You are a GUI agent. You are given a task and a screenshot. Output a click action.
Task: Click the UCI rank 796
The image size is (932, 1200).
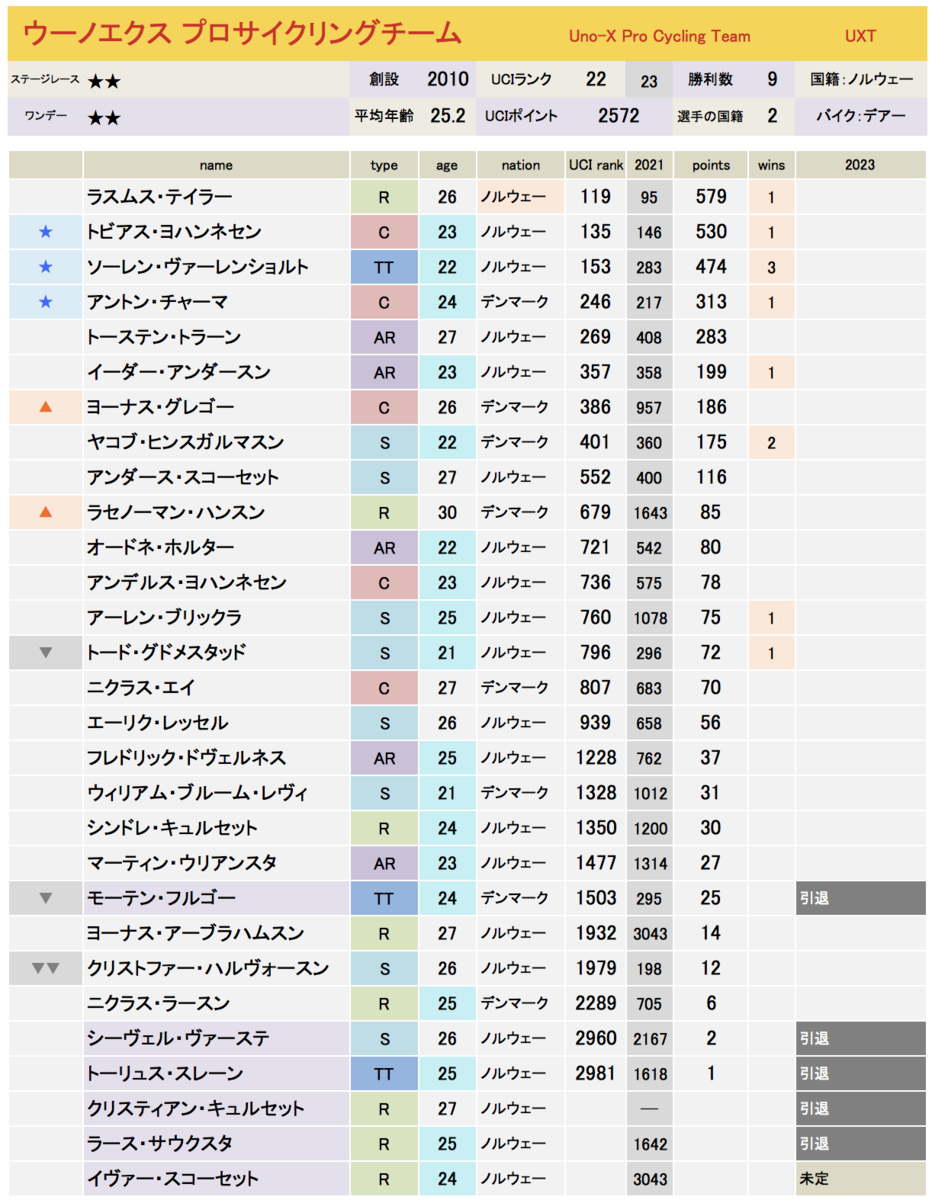coord(595,652)
